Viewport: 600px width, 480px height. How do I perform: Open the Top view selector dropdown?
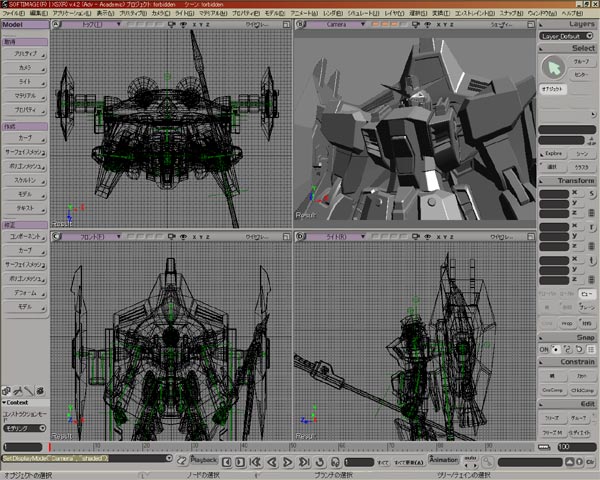(92, 24)
